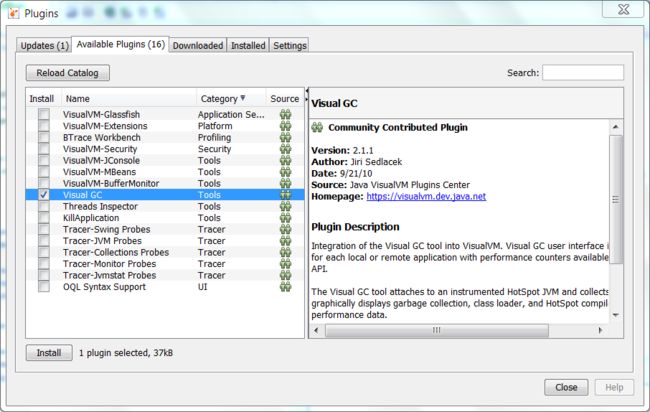This screenshot has width=650, height=412.
Task: Click description horizontal scrollbar thumb
Action: [x=437, y=330]
